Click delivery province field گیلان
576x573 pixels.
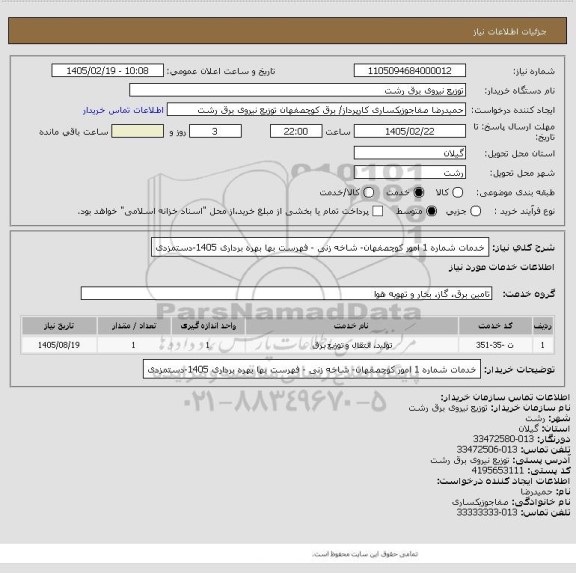pos(410,153)
